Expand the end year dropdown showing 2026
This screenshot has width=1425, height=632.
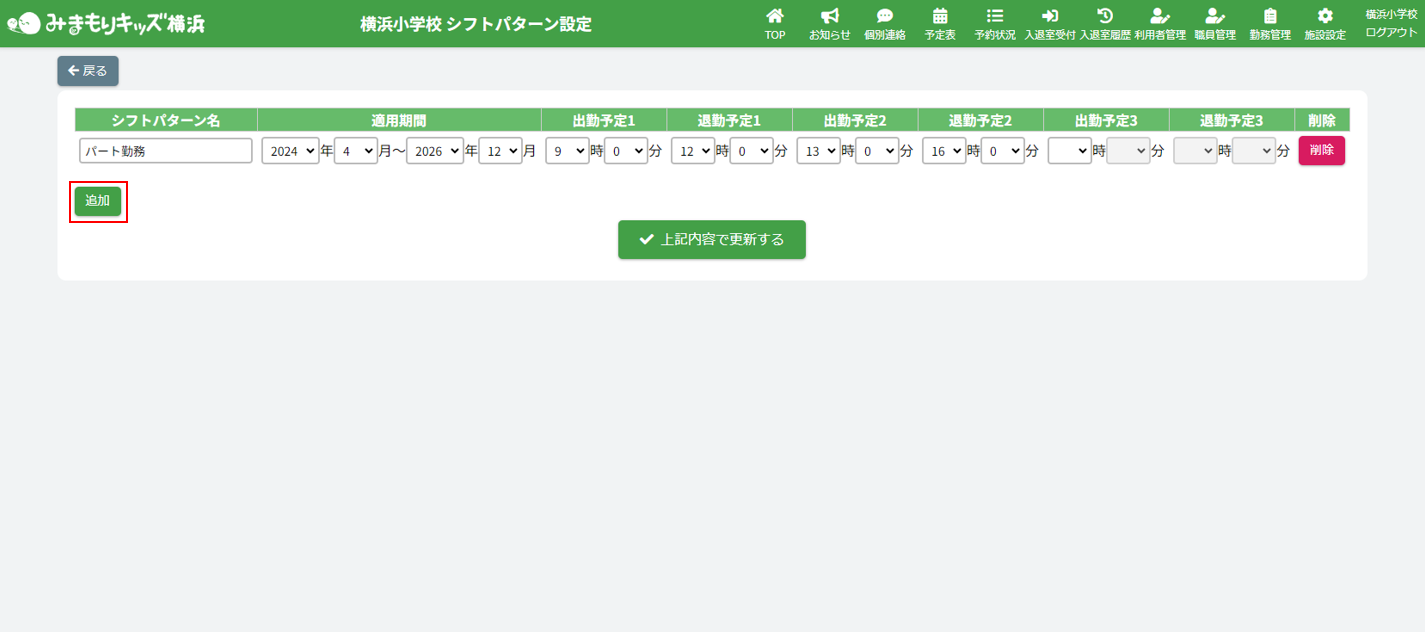[434, 151]
